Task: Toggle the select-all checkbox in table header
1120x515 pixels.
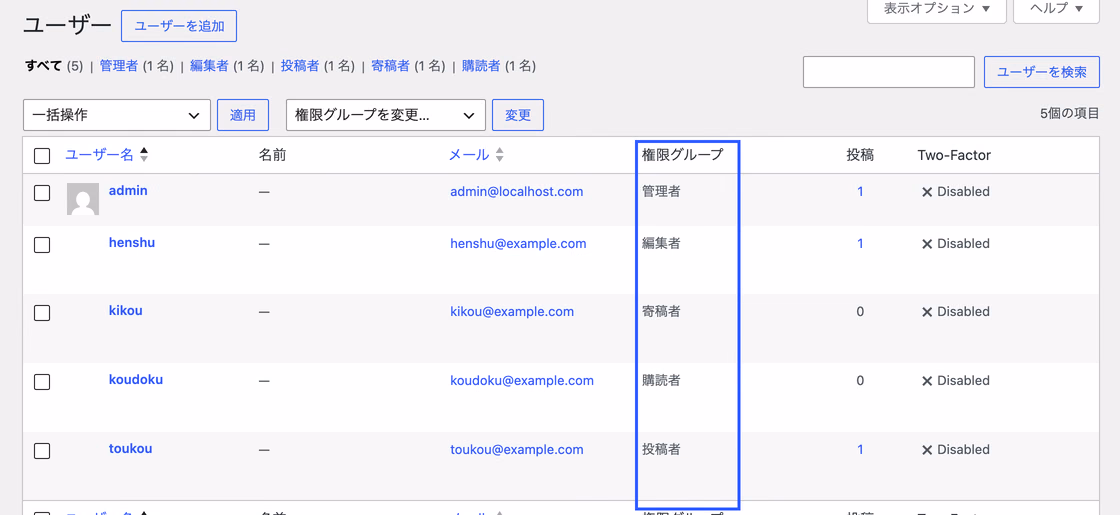Action: (42, 156)
